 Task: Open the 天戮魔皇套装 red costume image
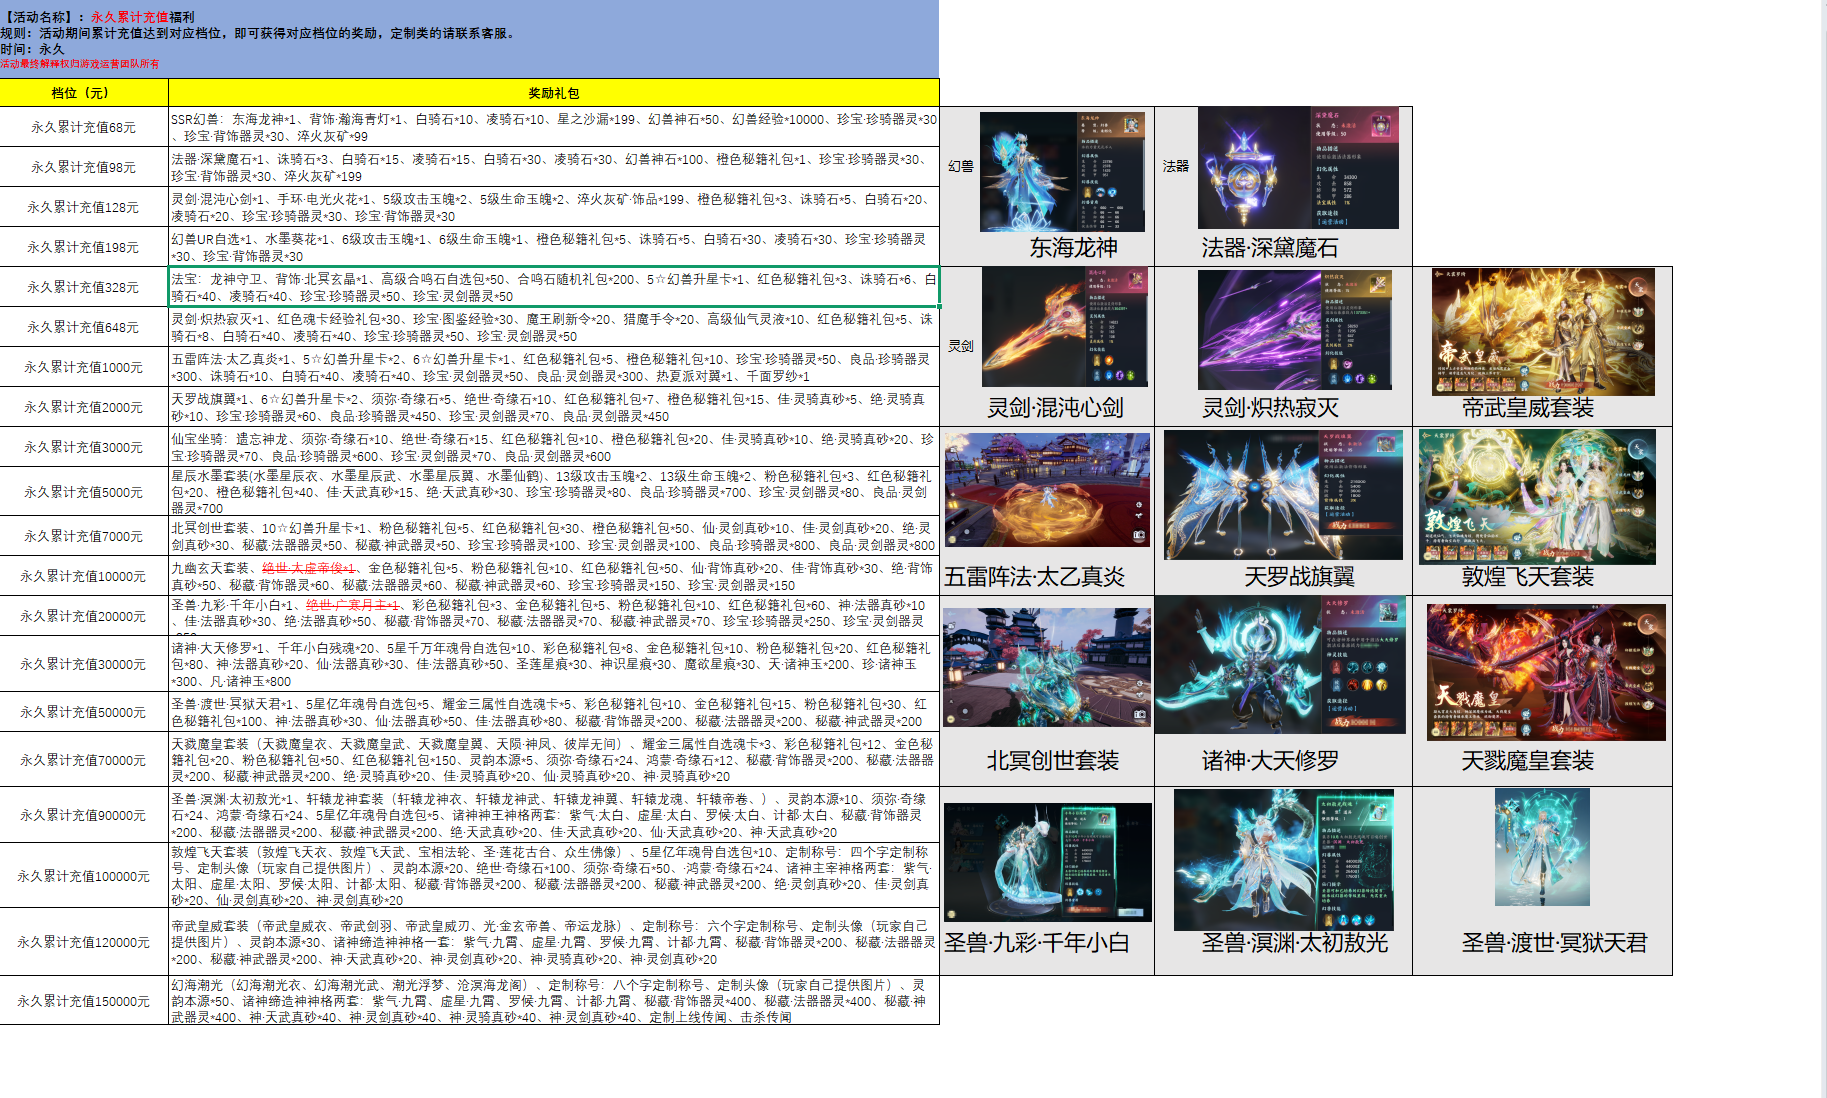tap(1545, 672)
